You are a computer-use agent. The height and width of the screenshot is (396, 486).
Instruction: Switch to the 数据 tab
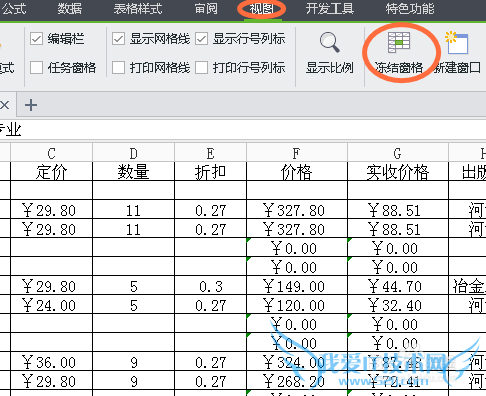(x=69, y=9)
